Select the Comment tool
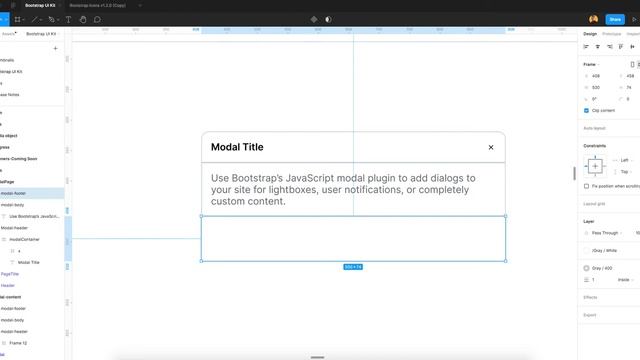 click(97, 19)
